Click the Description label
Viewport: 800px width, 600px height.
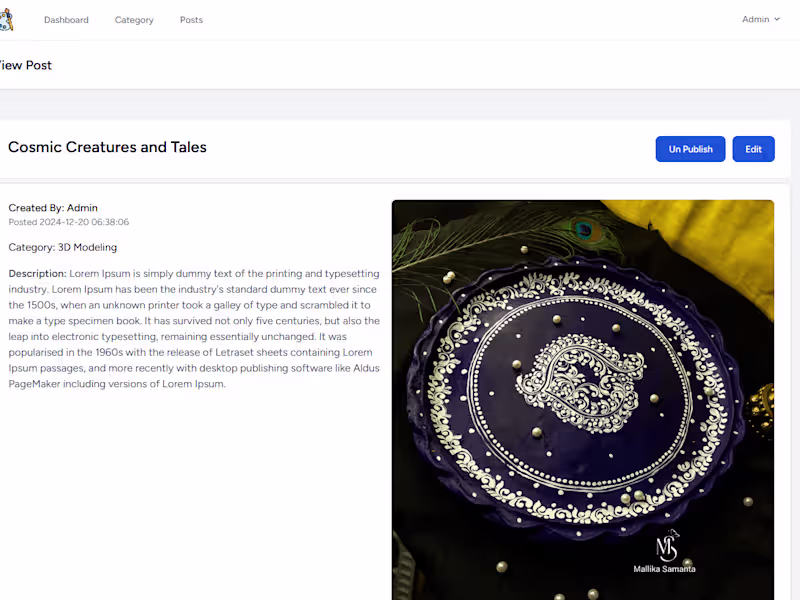(33, 273)
